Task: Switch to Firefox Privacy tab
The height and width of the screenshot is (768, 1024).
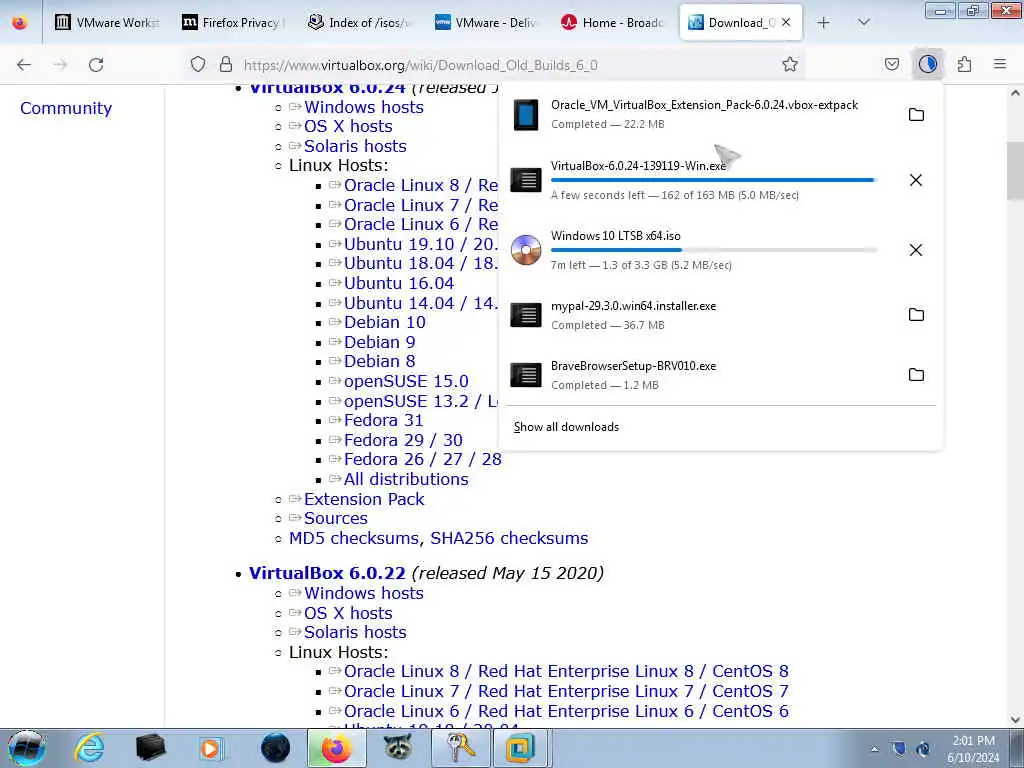Action: pyautogui.click(x=232, y=23)
